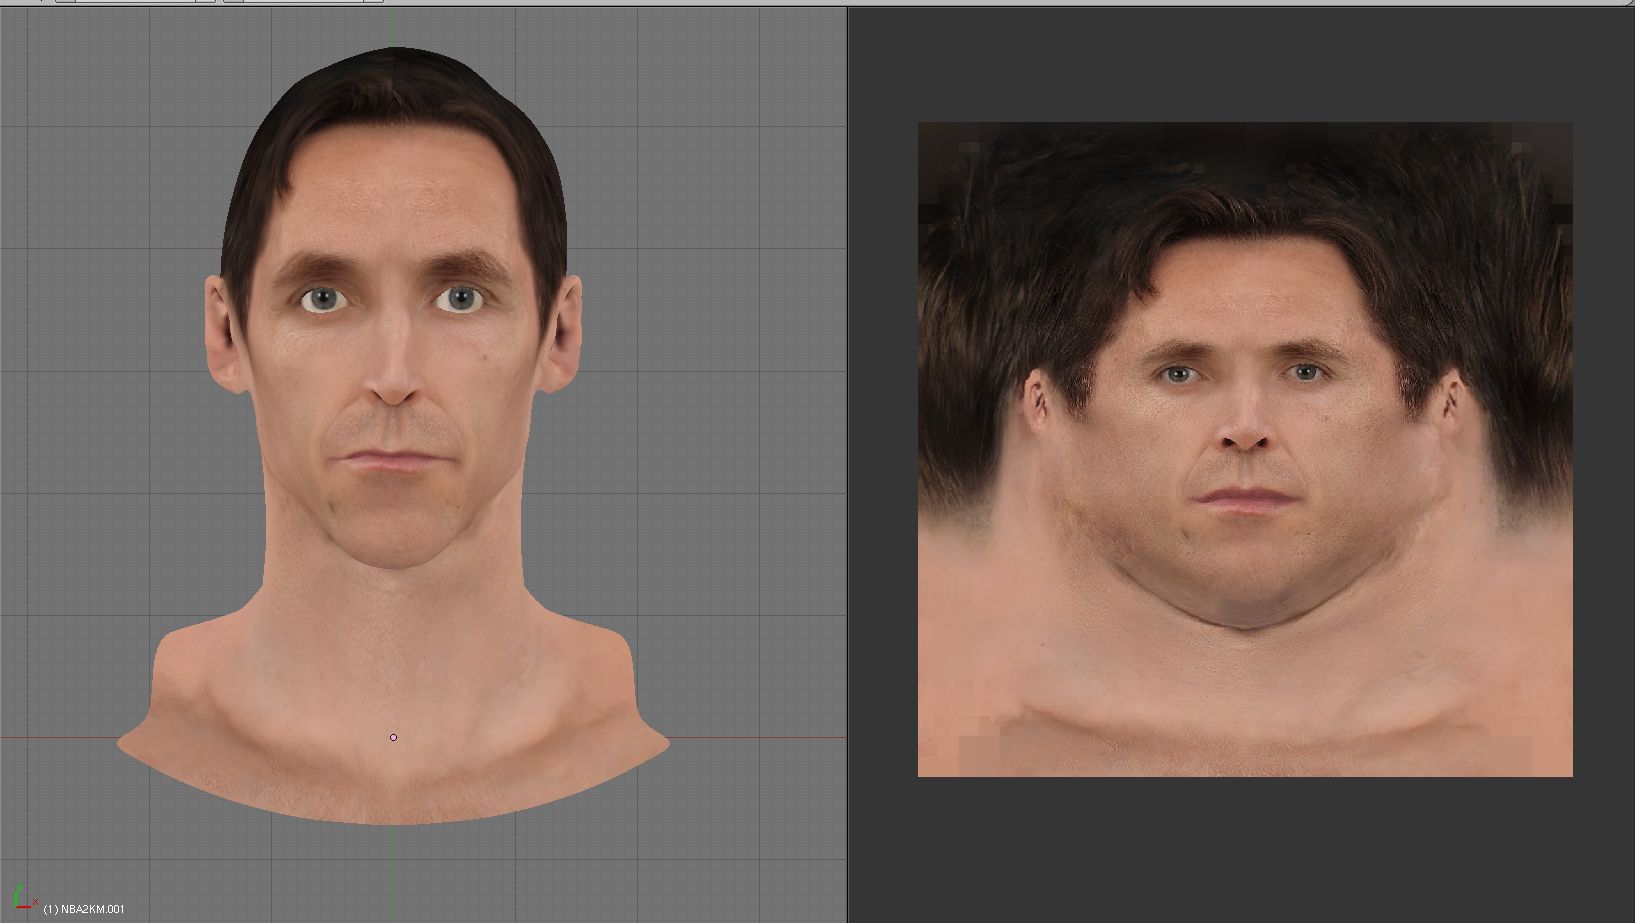Click the 3D cursor dot below the neck
This screenshot has width=1635, height=923.
coord(393,737)
